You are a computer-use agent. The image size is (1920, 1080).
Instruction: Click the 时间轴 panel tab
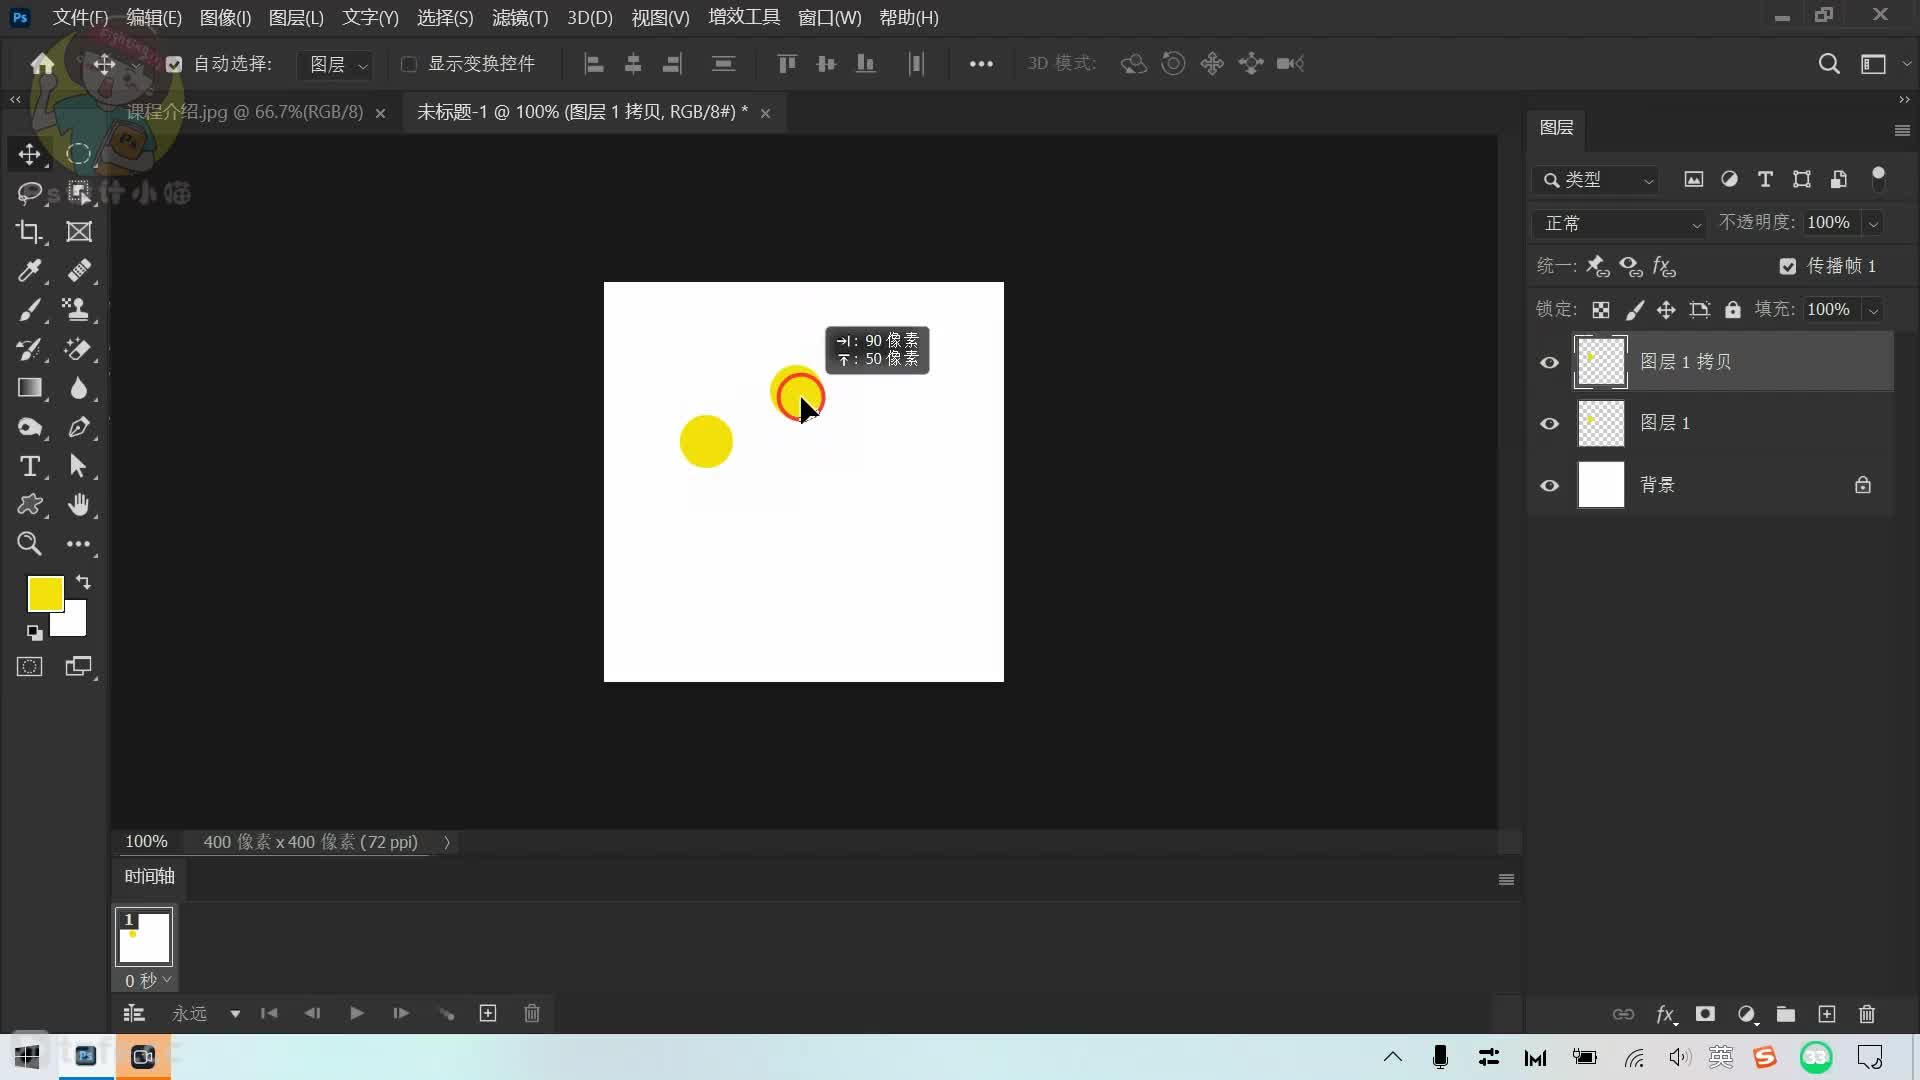pyautogui.click(x=149, y=876)
